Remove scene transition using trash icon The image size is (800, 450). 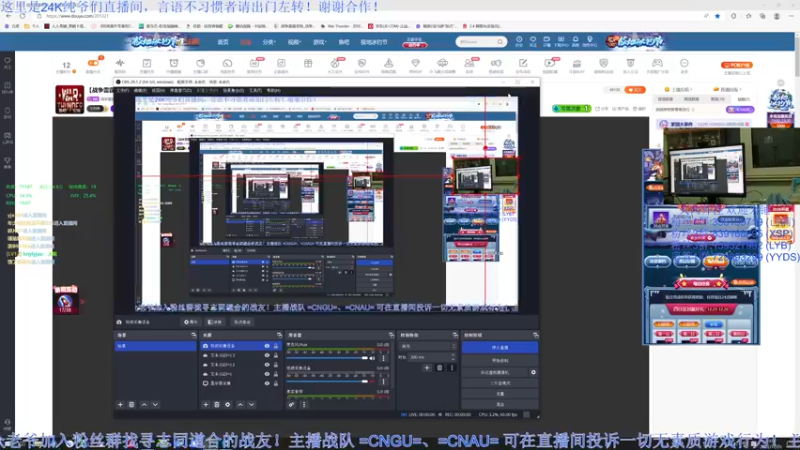[440, 367]
